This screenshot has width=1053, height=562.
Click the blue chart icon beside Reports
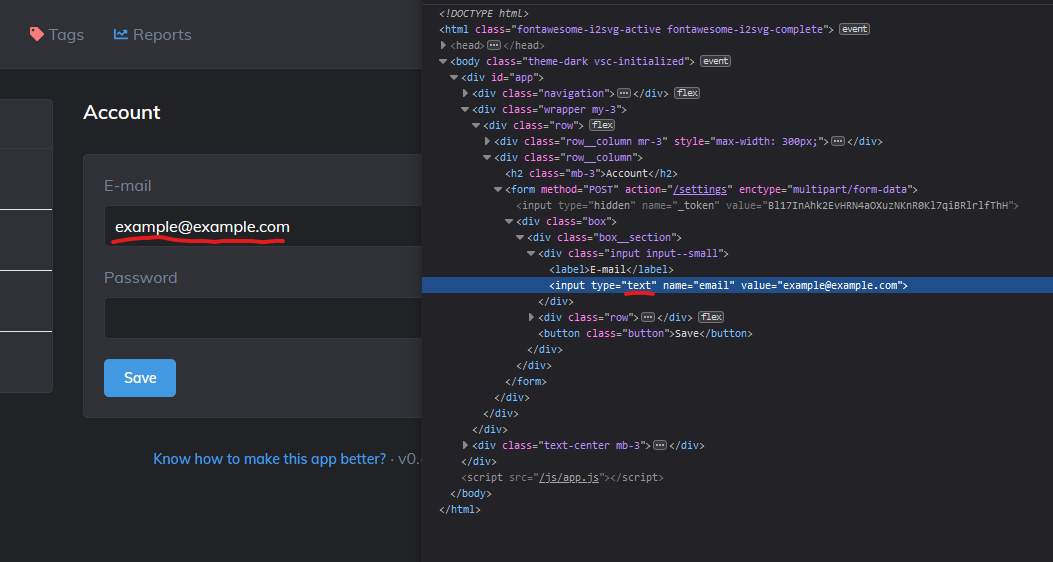121,34
